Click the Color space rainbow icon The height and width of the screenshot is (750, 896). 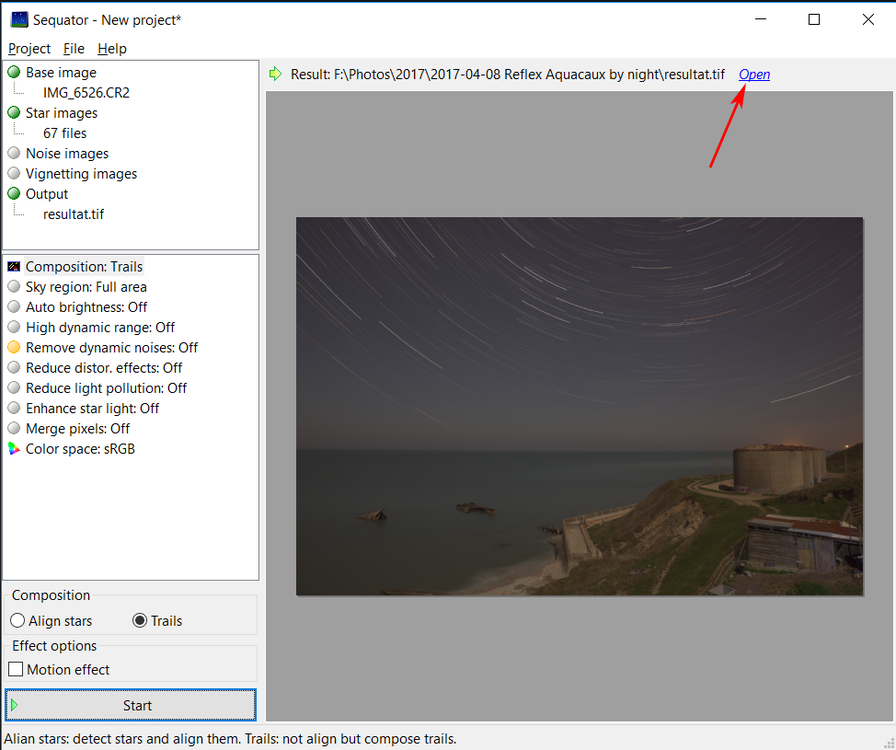(x=14, y=449)
